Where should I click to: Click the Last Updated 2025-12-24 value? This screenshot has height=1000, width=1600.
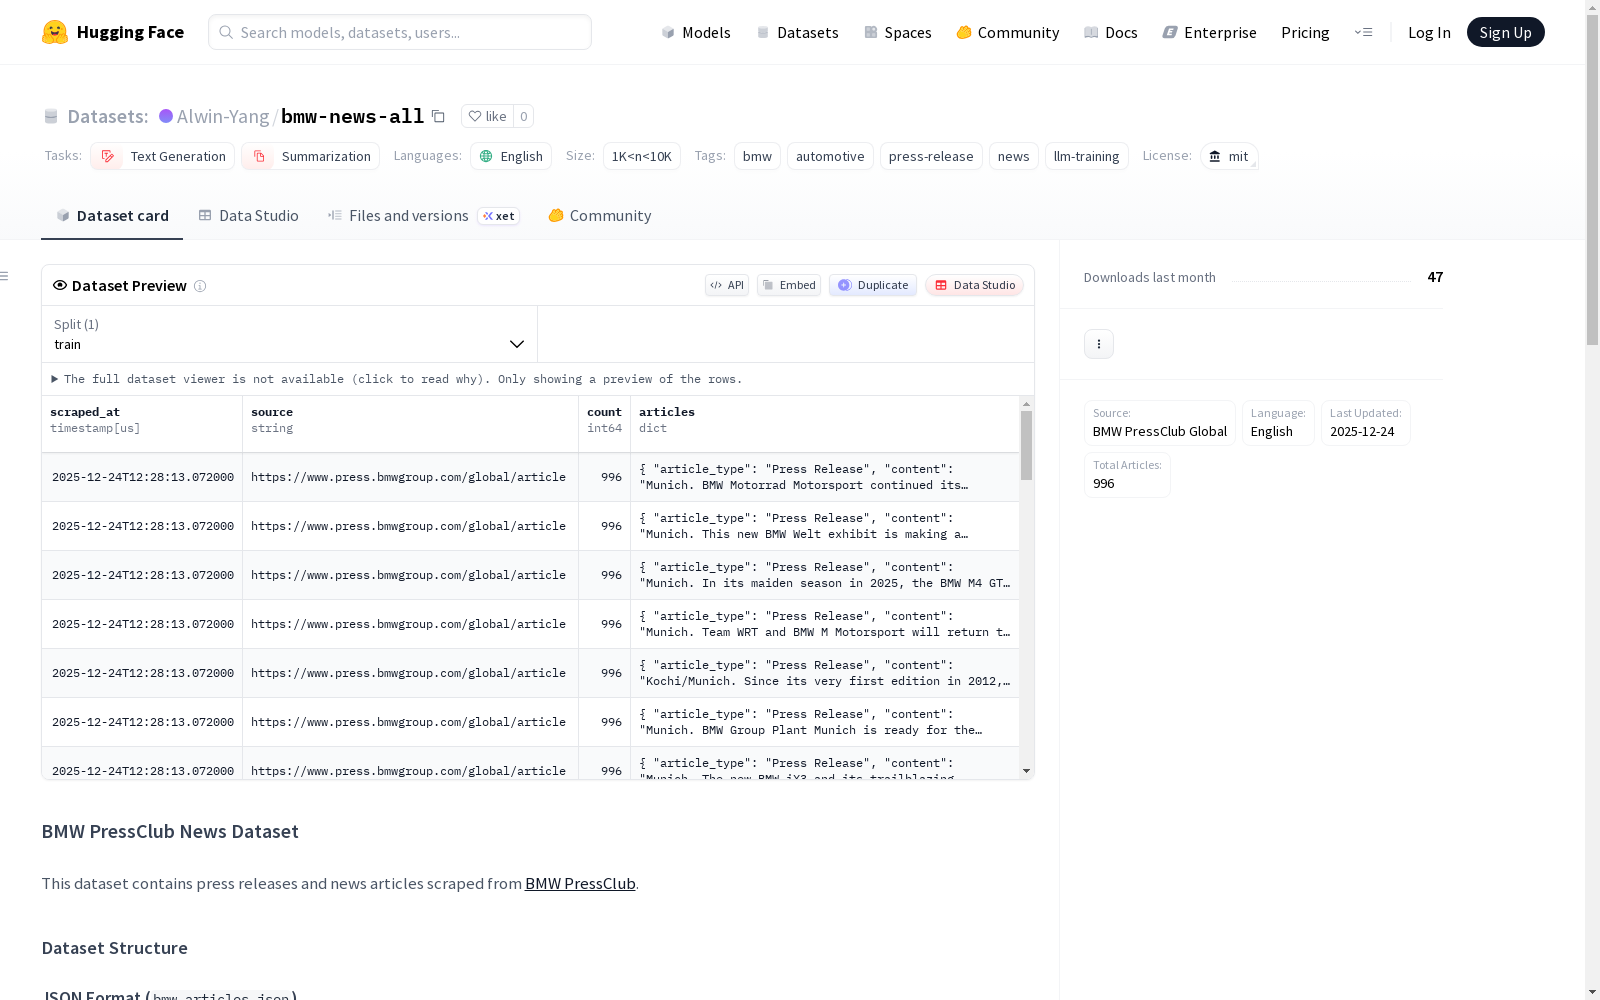coord(1362,431)
